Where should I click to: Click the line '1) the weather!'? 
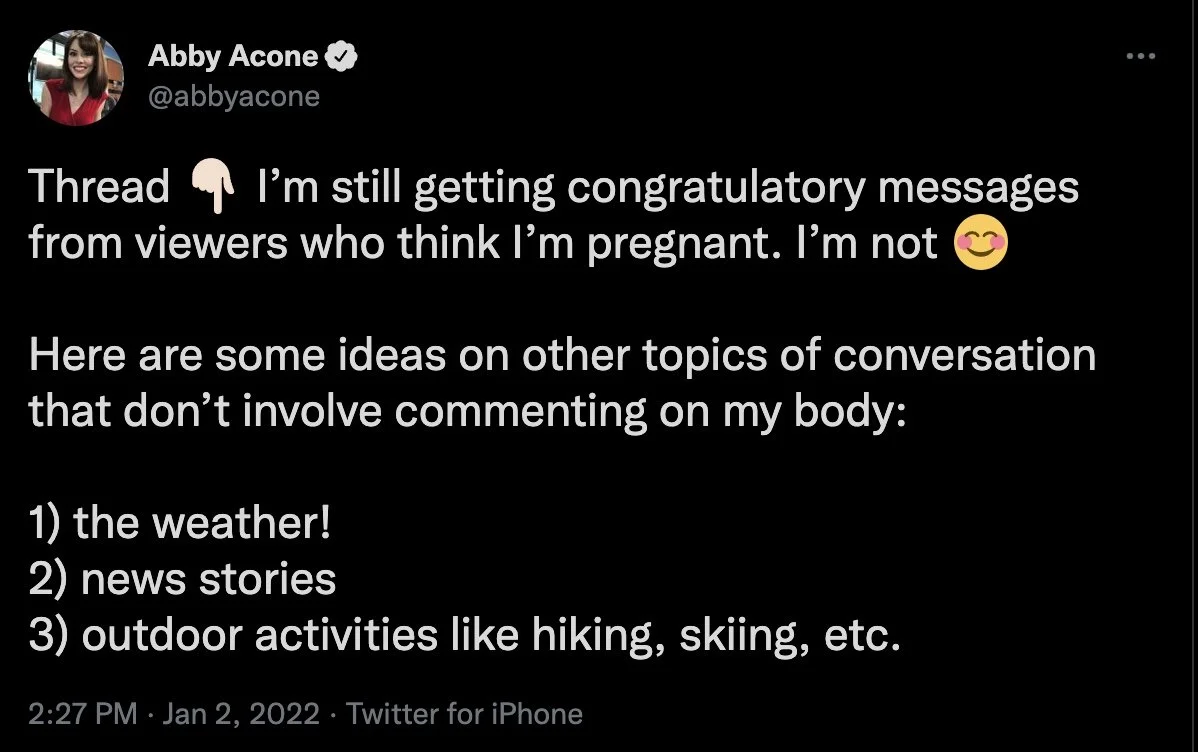click(180, 523)
